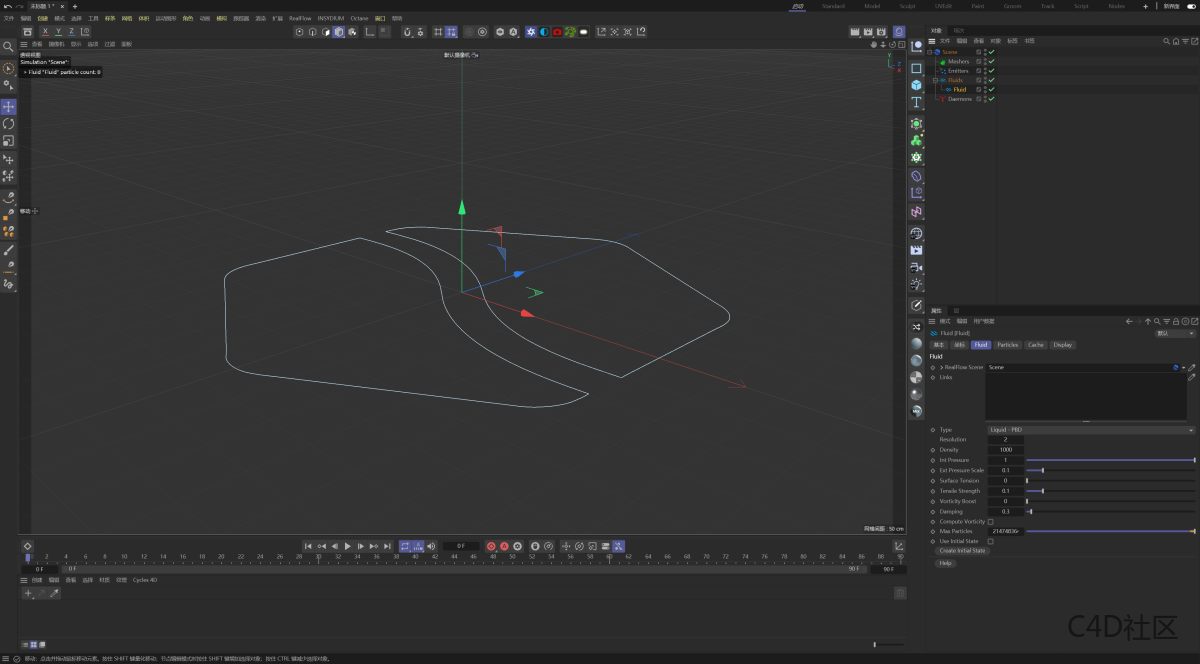Enable the Use Initial State checkbox
This screenshot has height=664, width=1200.
(x=990, y=541)
